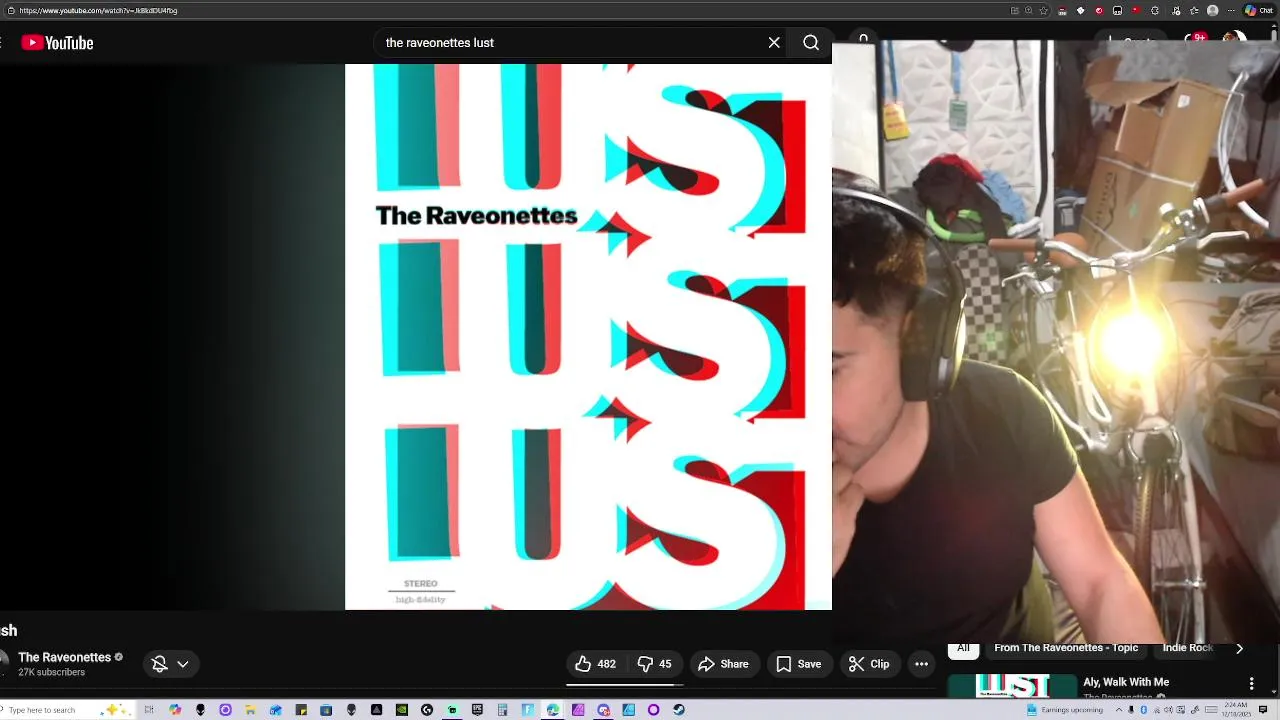Open Steam from taskbar
Screen dimensions: 1280x720
coord(679,710)
